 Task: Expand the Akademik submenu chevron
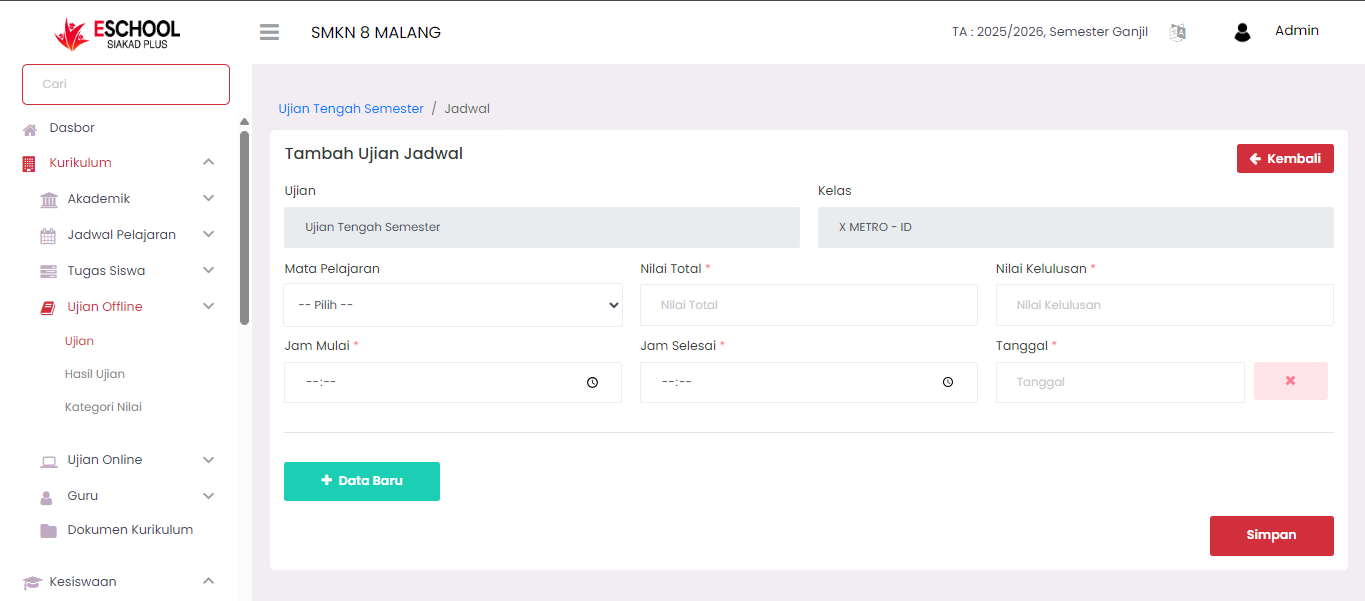pyautogui.click(x=208, y=199)
